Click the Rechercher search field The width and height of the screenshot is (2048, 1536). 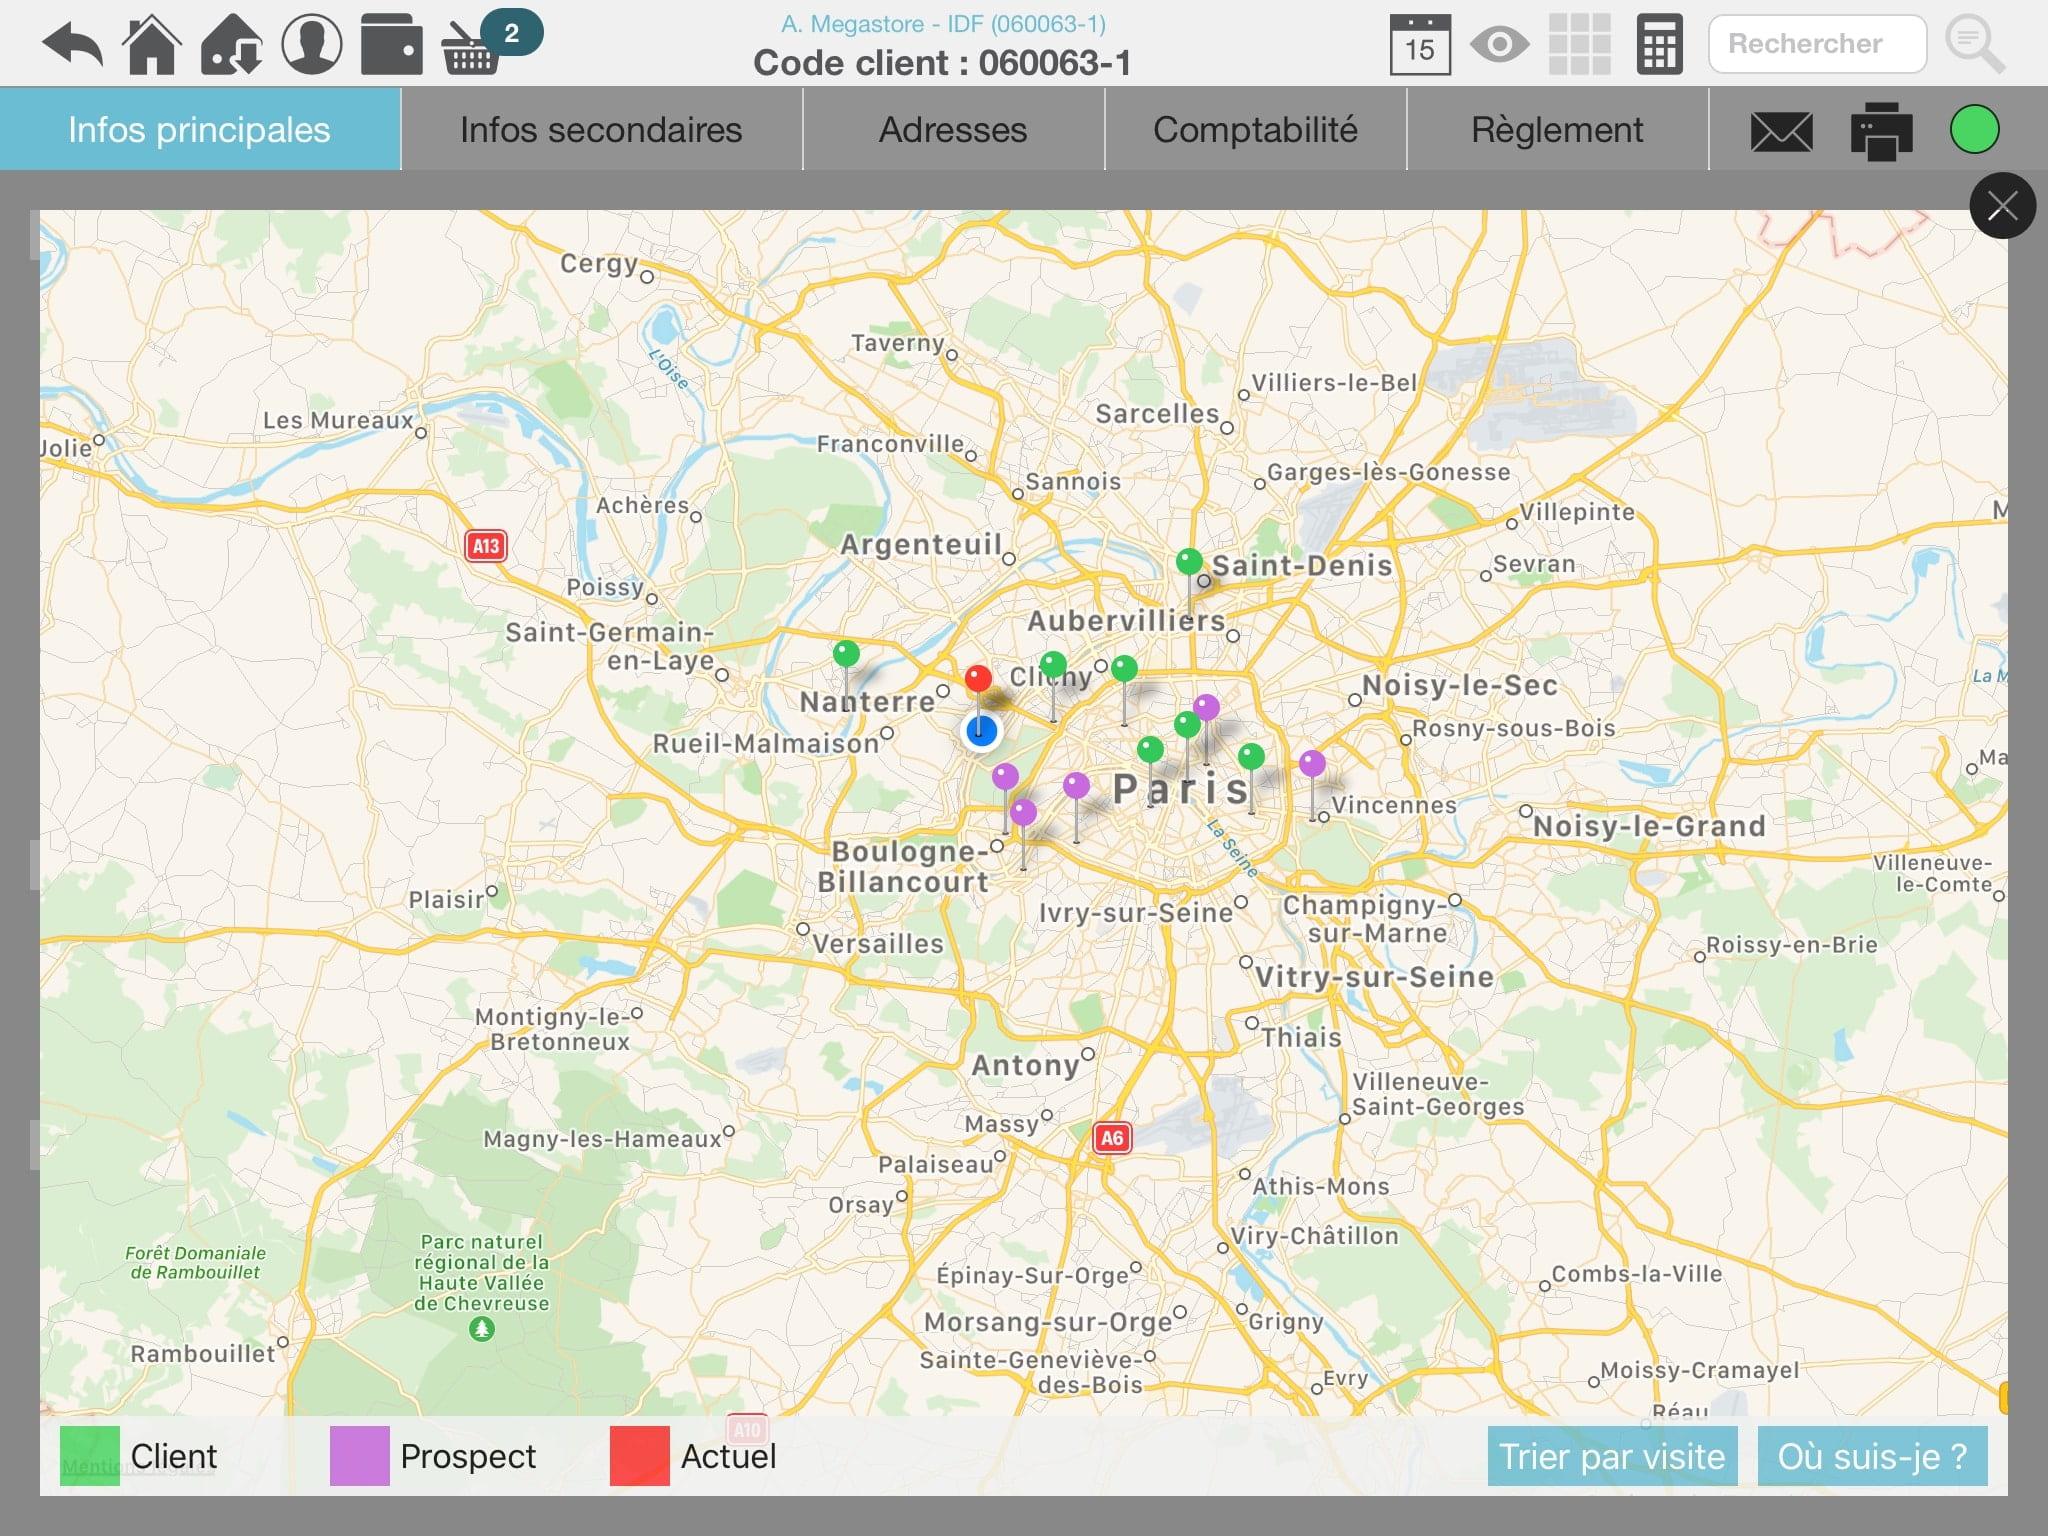(1817, 44)
